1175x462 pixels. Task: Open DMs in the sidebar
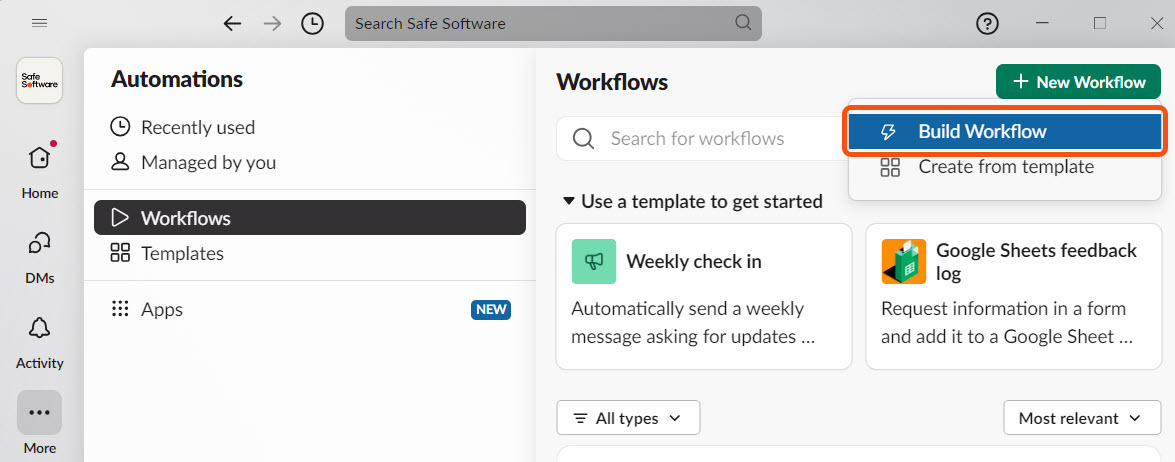tap(40, 258)
